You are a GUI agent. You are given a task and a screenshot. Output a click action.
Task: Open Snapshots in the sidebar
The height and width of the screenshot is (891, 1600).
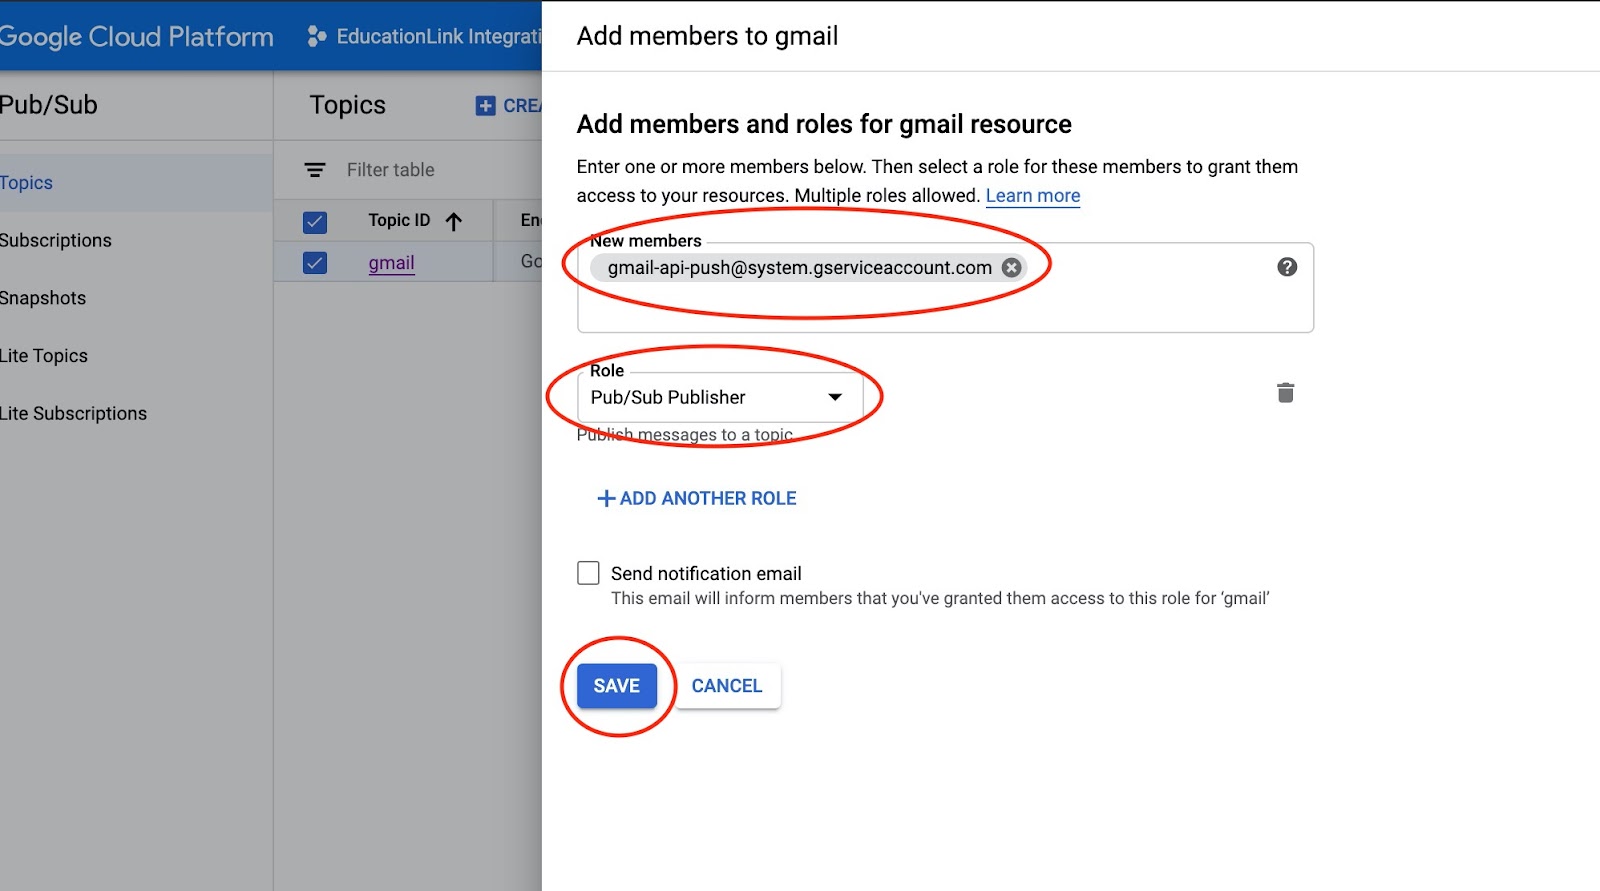click(x=43, y=298)
